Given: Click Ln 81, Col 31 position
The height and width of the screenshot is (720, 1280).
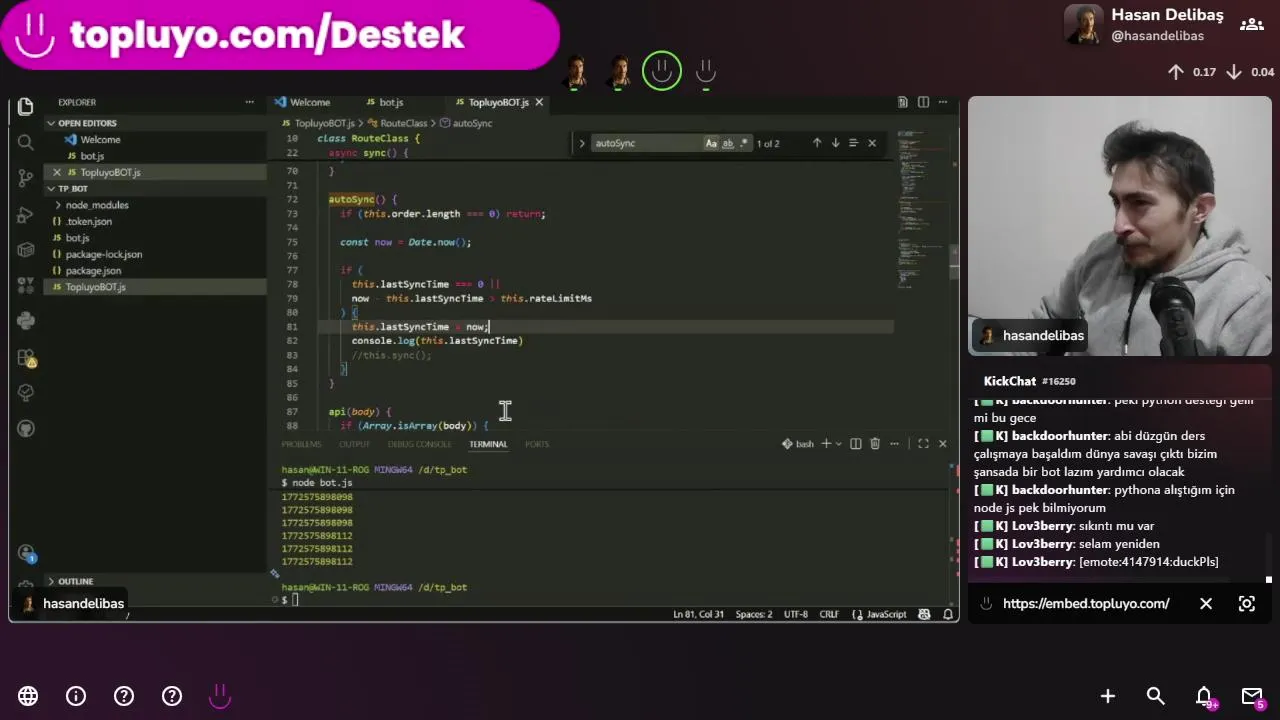Looking at the screenshot, I should tap(699, 614).
